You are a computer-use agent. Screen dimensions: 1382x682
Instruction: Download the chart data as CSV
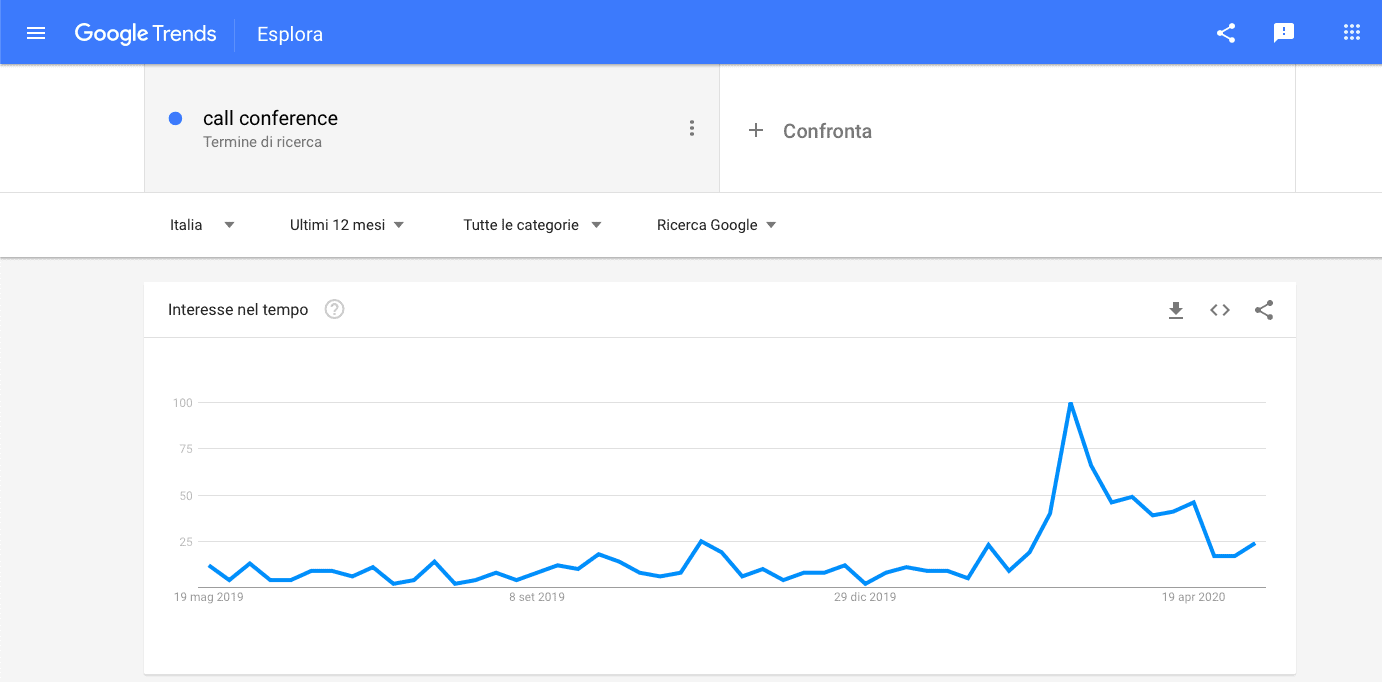tap(1176, 310)
